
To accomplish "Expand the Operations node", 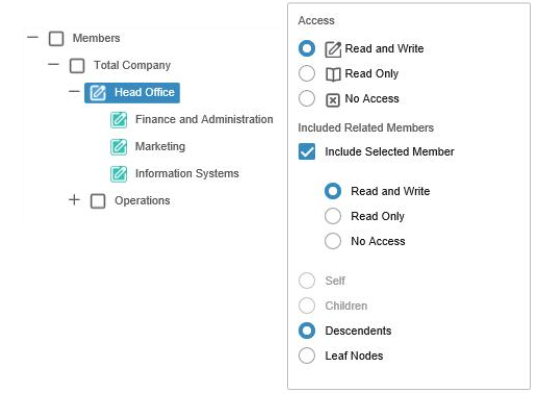I will pos(74,200).
